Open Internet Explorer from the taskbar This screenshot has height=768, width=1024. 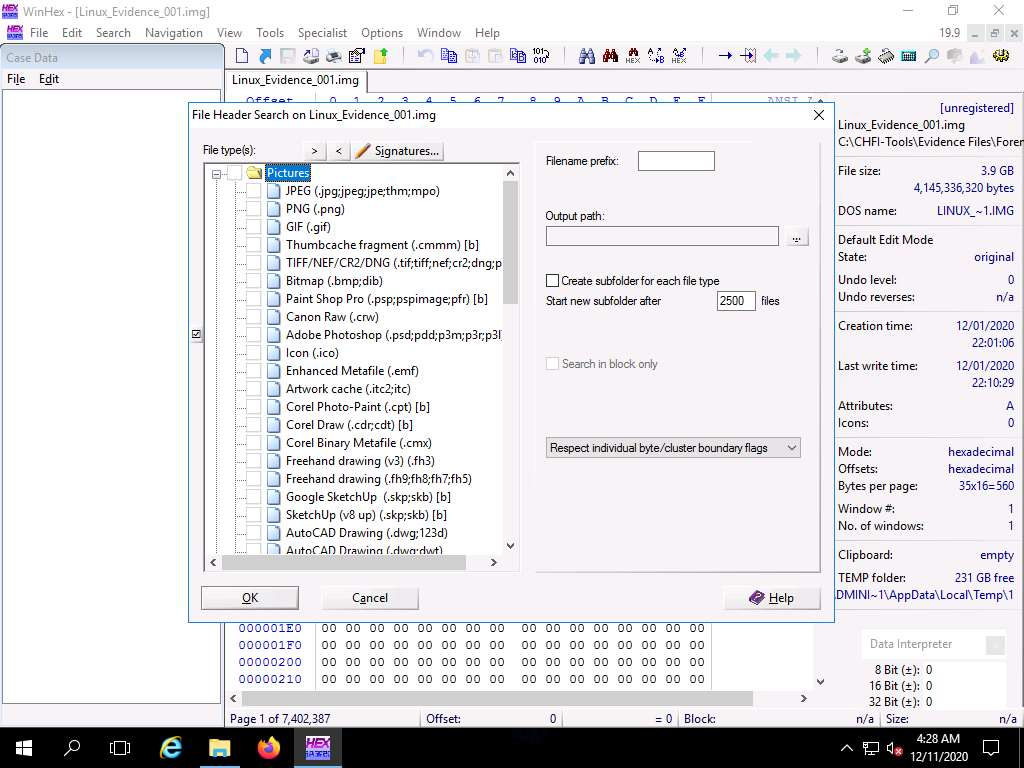pos(170,748)
